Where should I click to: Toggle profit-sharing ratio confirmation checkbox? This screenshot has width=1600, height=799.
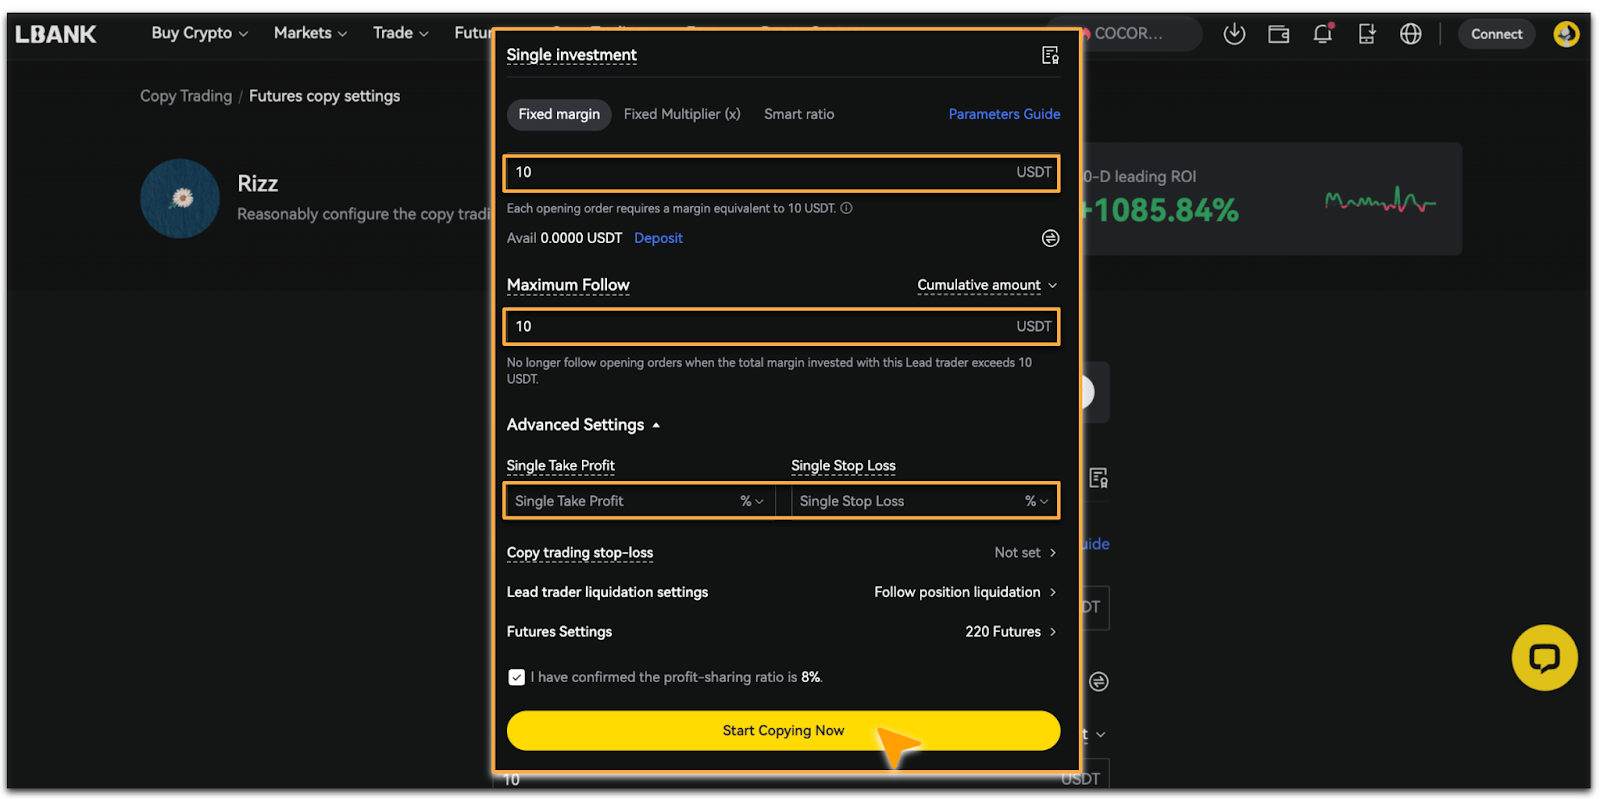click(x=516, y=677)
